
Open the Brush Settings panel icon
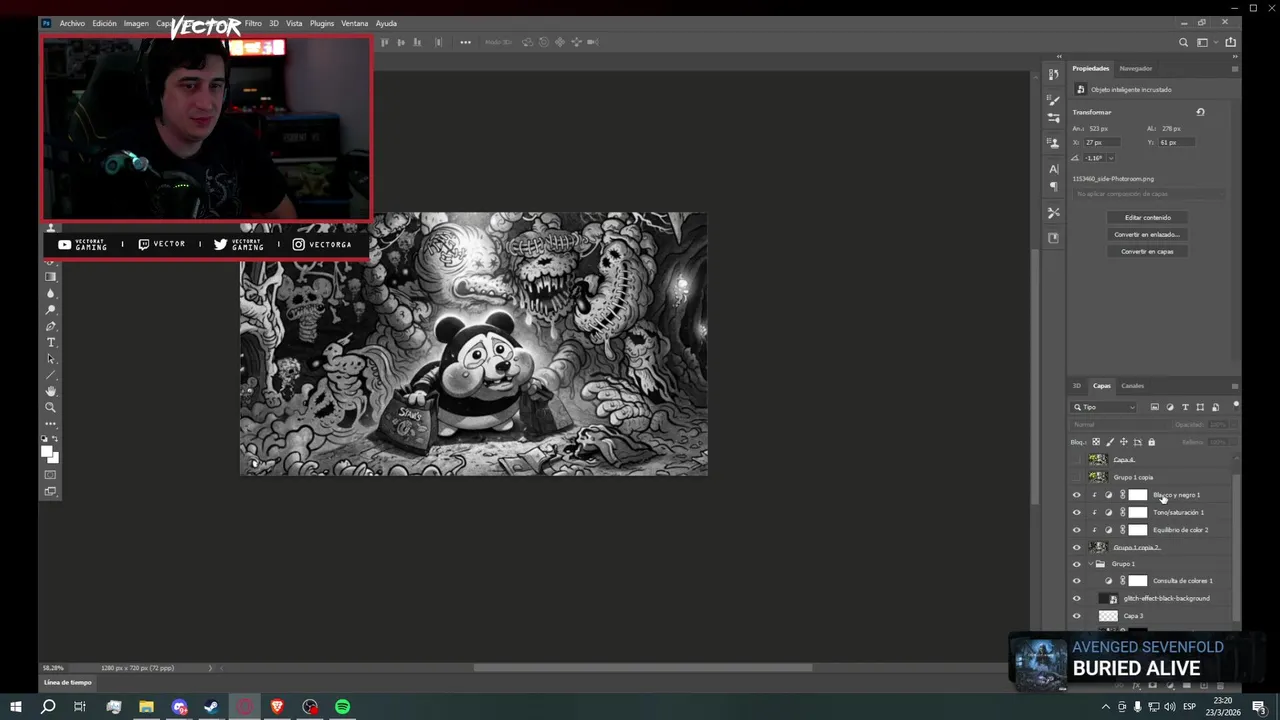(x=1053, y=117)
